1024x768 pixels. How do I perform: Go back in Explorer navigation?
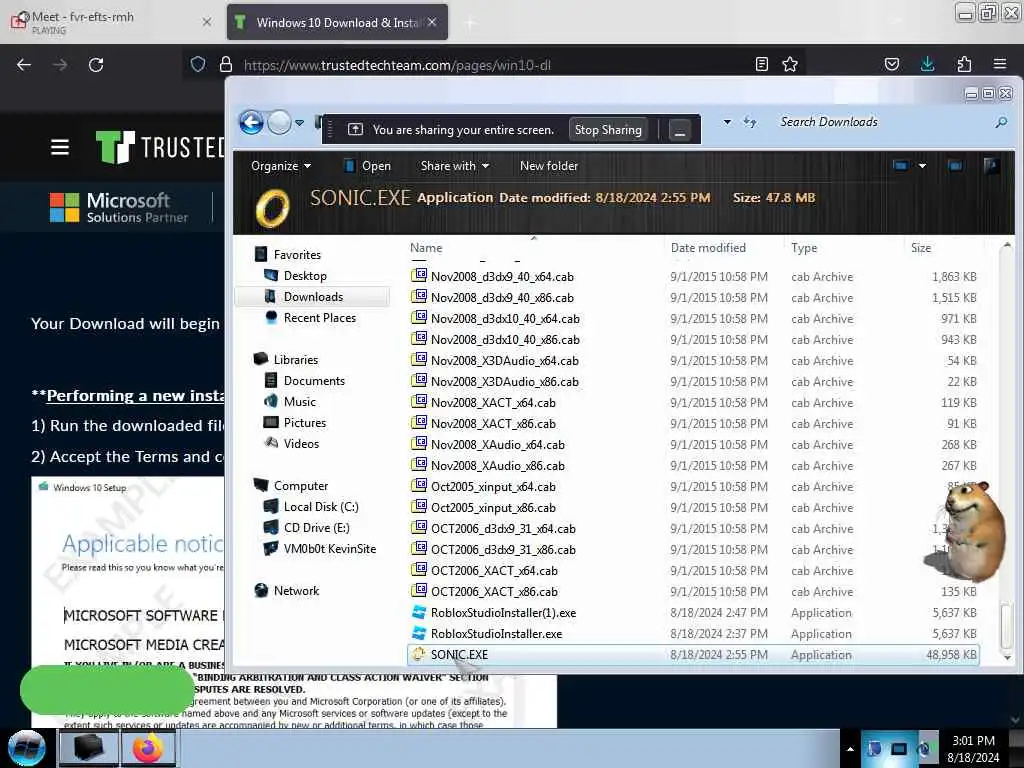point(251,123)
